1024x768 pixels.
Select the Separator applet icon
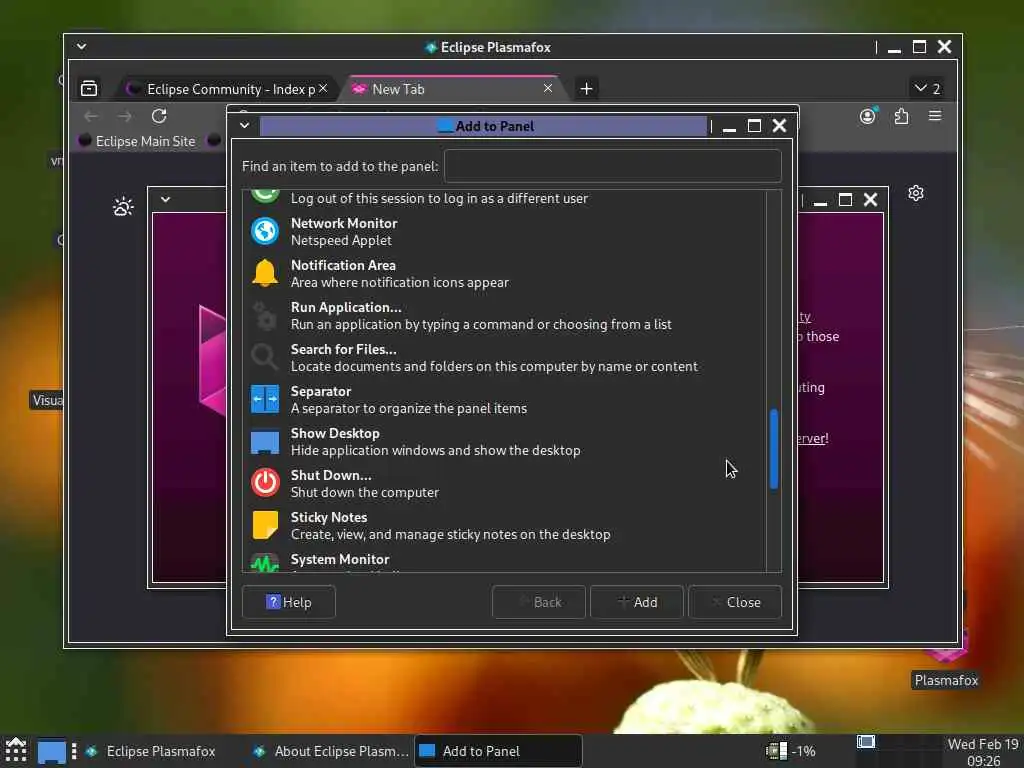pyautogui.click(x=264, y=399)
